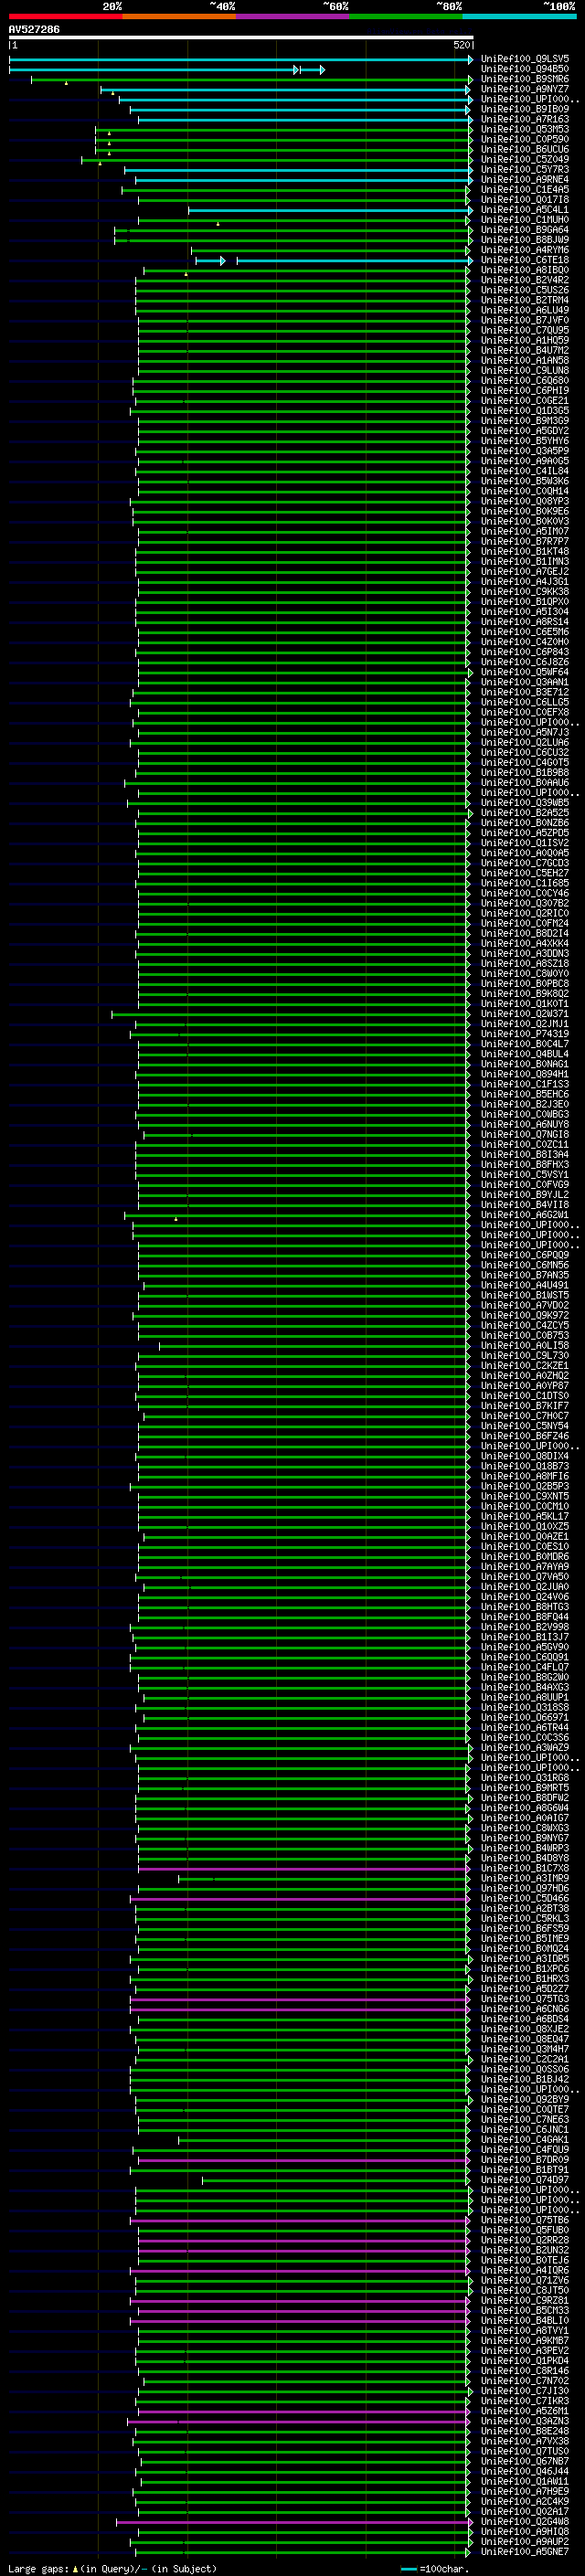585x2576 pixels.
Task: Open hit UniRef100_B2TRM4
Action: coord(524,300)
